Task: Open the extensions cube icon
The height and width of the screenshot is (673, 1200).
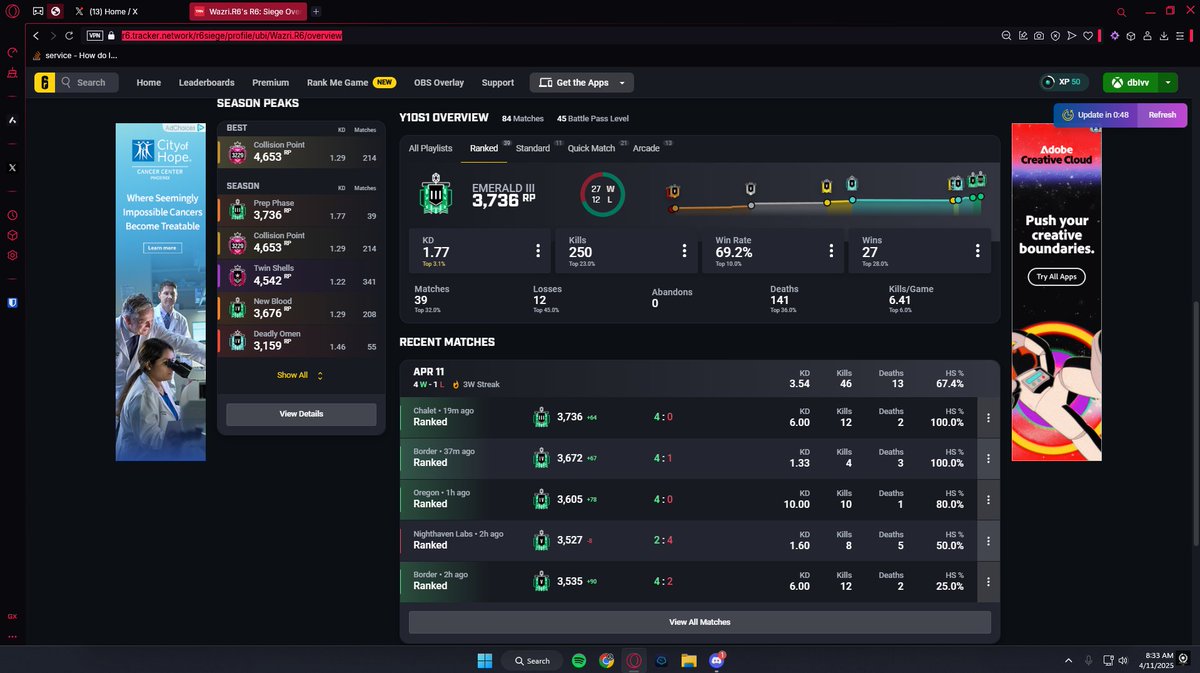Action: pos(1130,35)
